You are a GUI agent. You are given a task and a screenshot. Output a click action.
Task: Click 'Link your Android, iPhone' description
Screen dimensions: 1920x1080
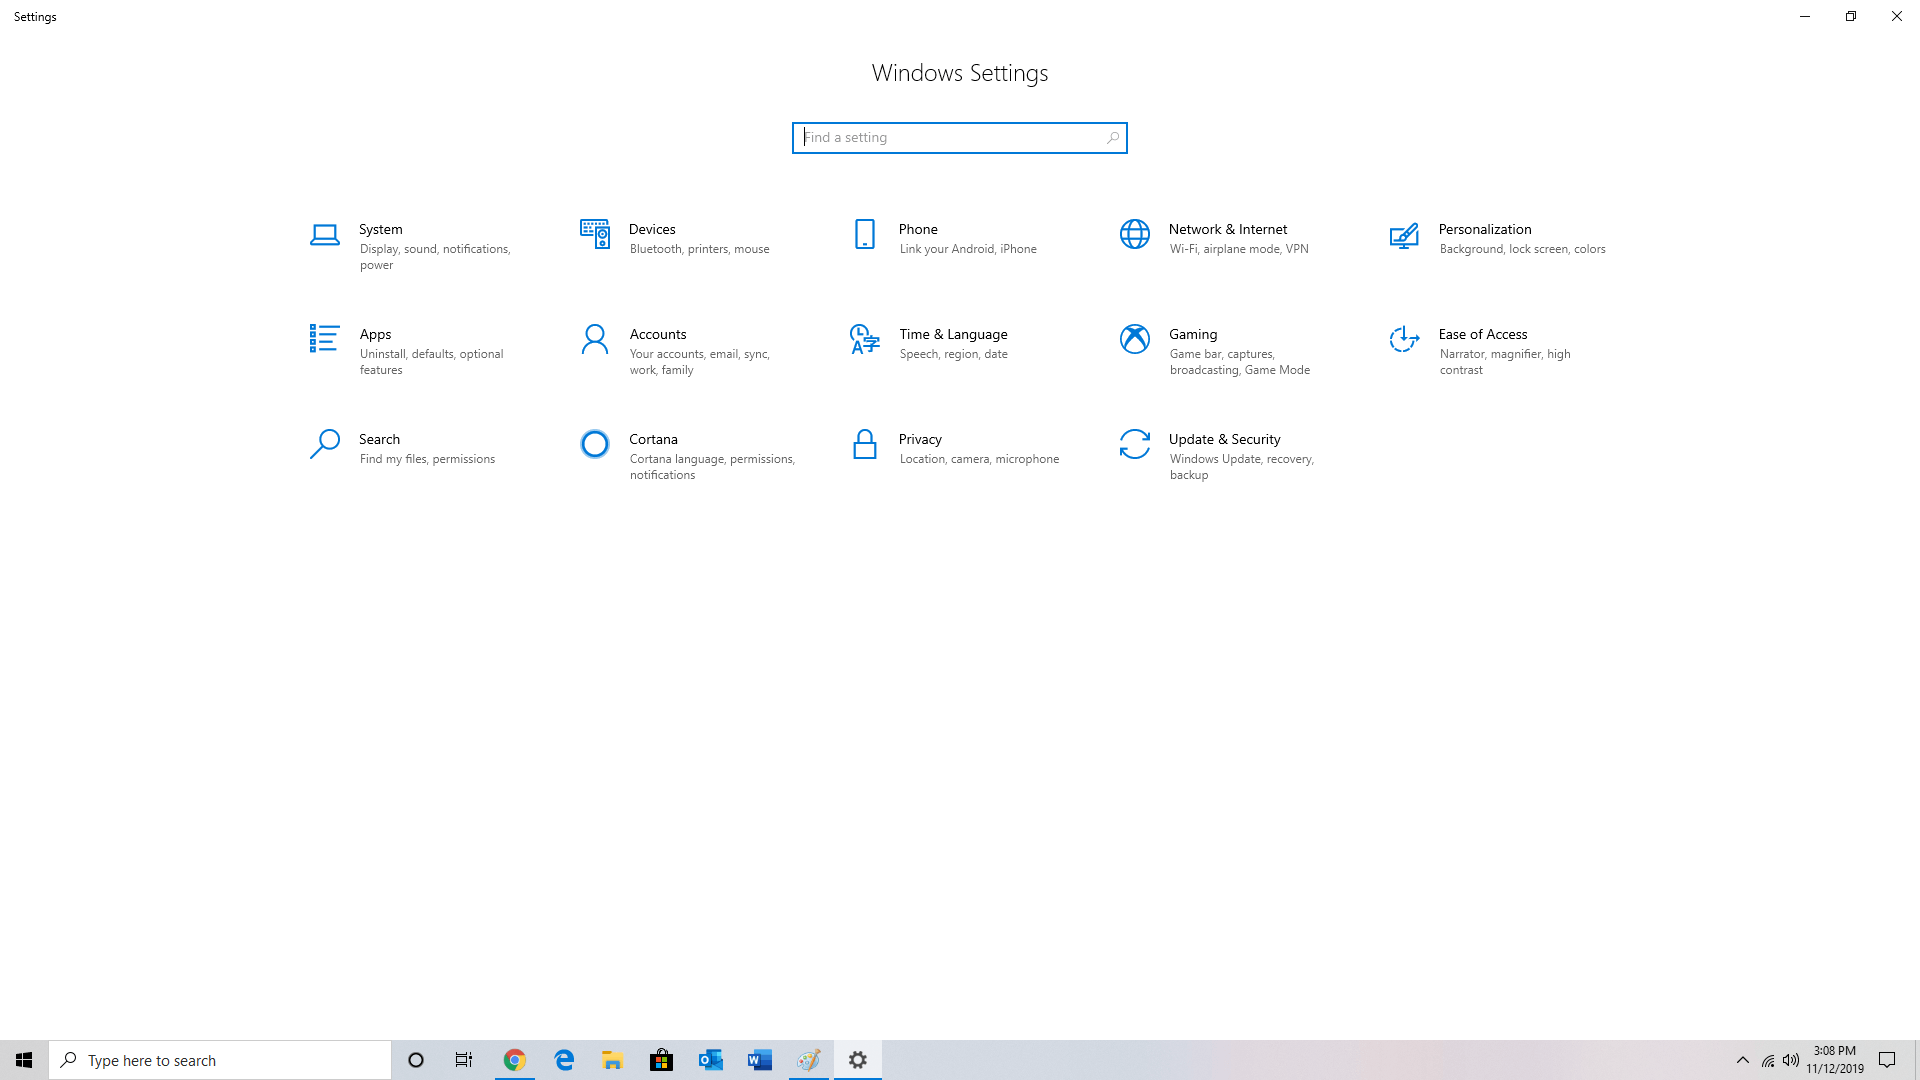point(967,249)
